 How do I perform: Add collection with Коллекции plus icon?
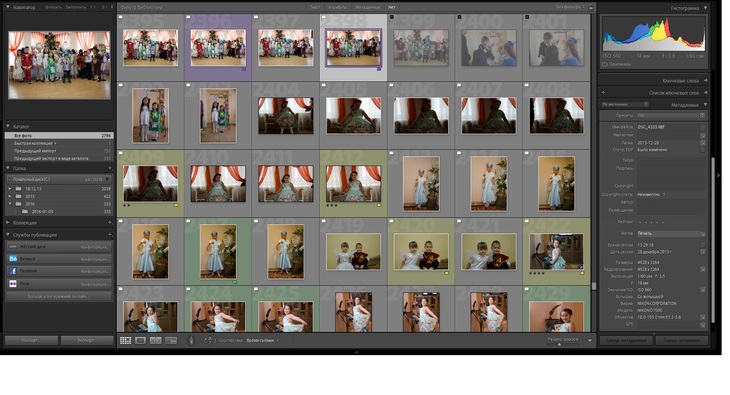pos(110,223)
